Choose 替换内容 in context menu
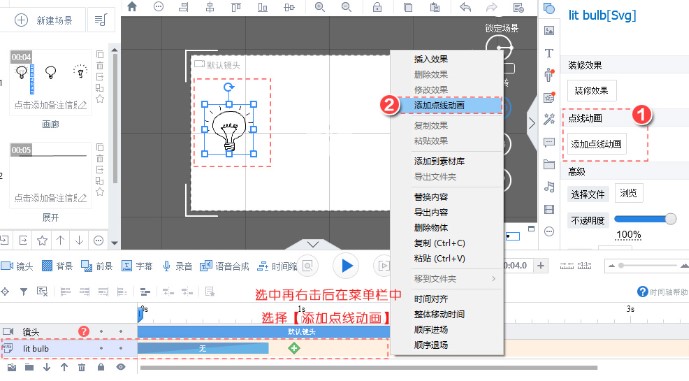Viewport: 689px width, 381px height. pos(431,197)
